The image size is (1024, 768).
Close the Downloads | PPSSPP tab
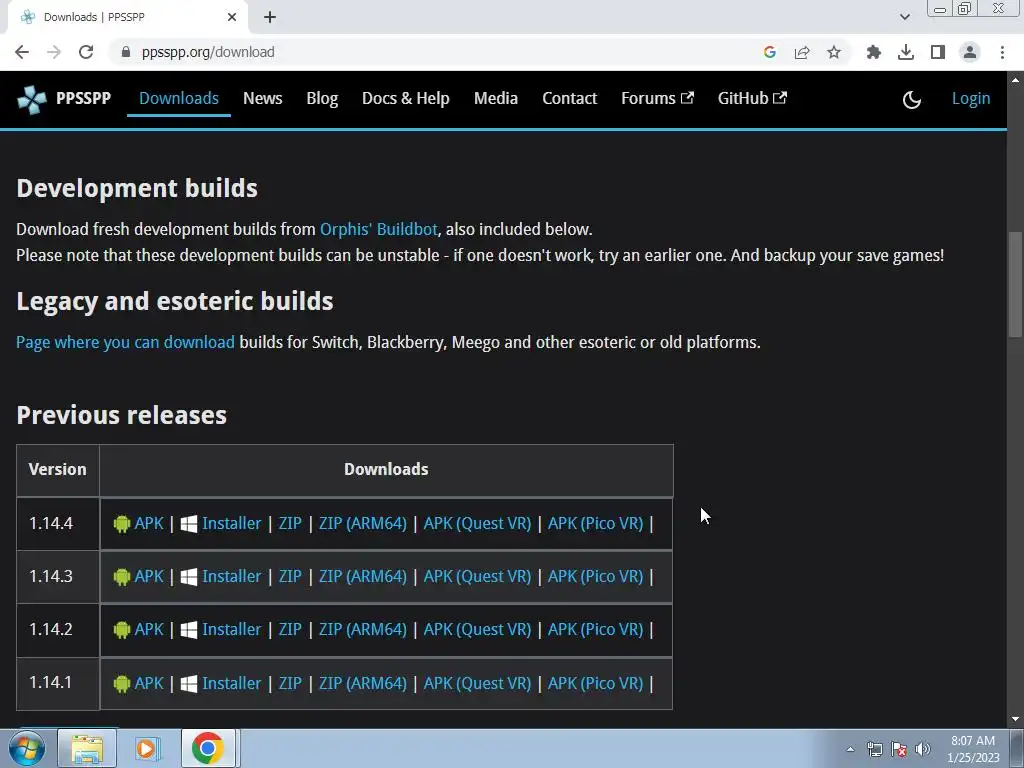pos(232,17)
